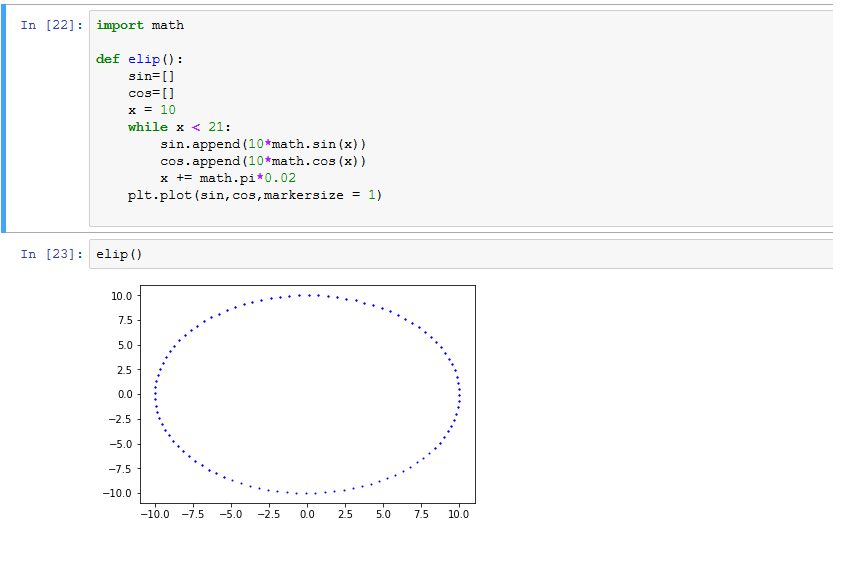Click the In [23] prompt label
Screen dimensions: 843x567
pos(52,254)
